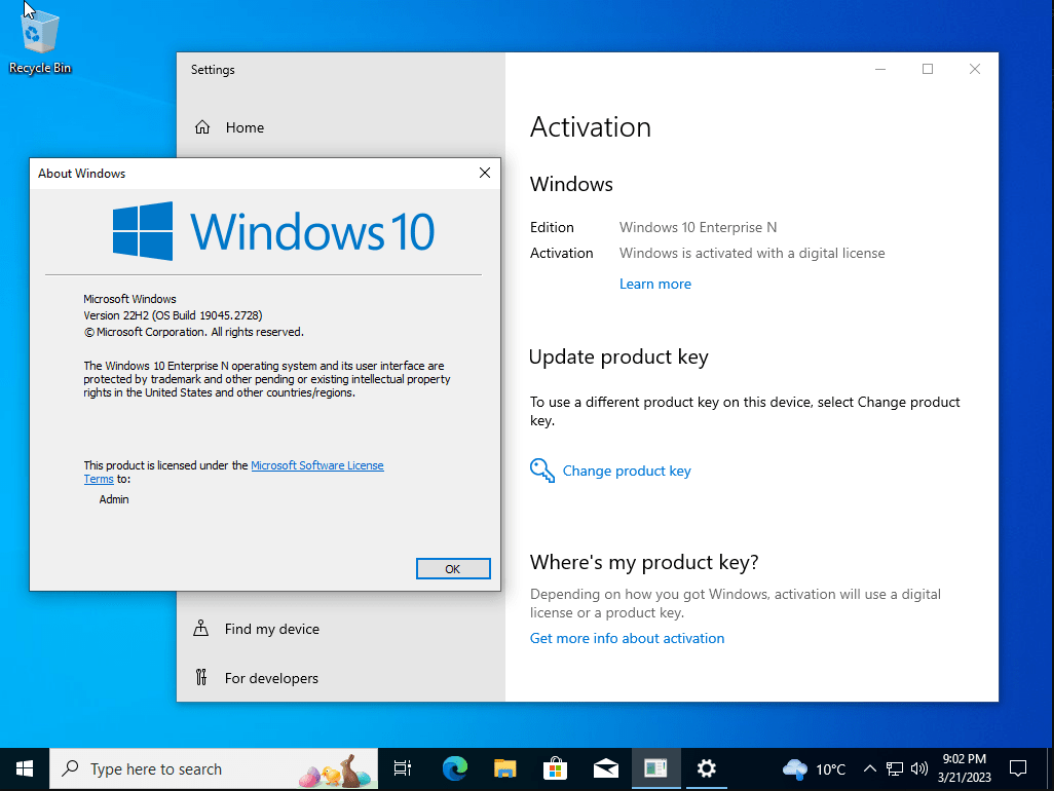The height and width of the screenshot is (791, 1054).
Task: Click the Type here to search box
Action: pyautogui.click(x=214, y=769)
